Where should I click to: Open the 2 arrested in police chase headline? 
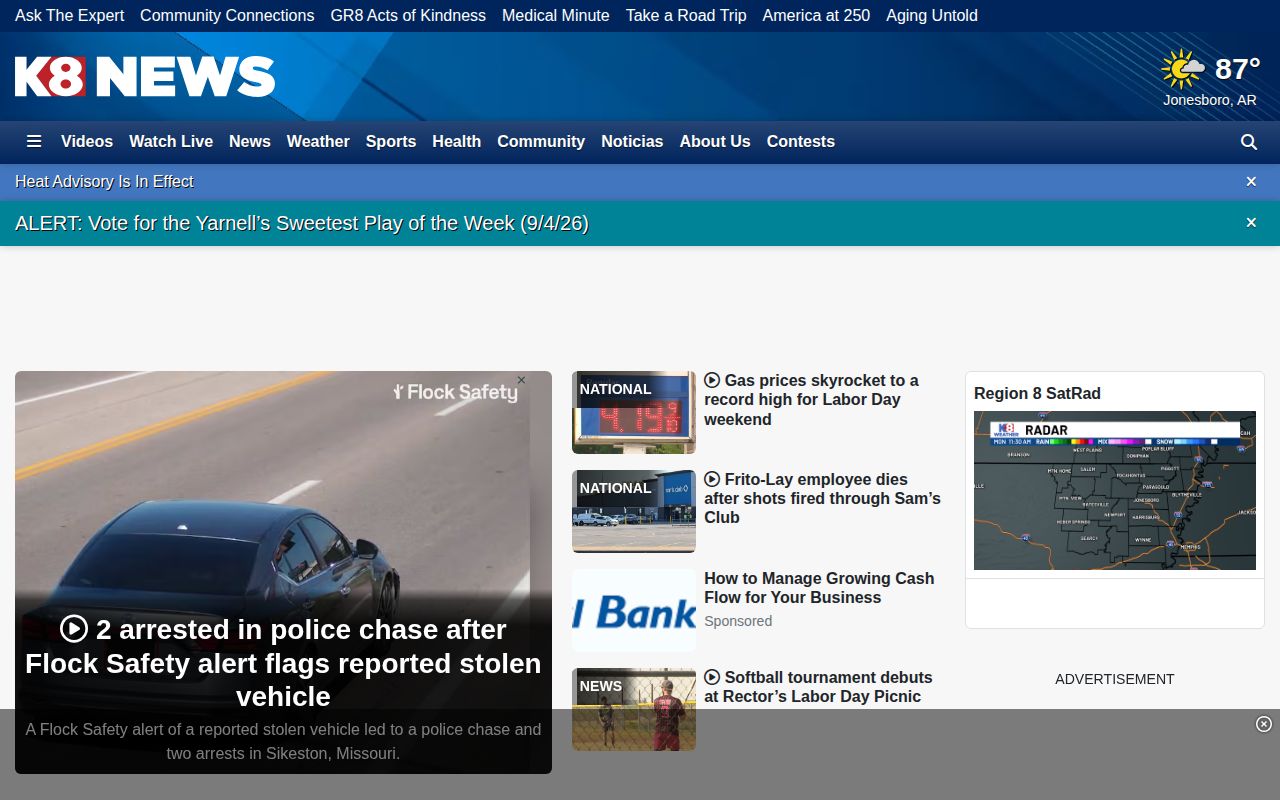283,662
